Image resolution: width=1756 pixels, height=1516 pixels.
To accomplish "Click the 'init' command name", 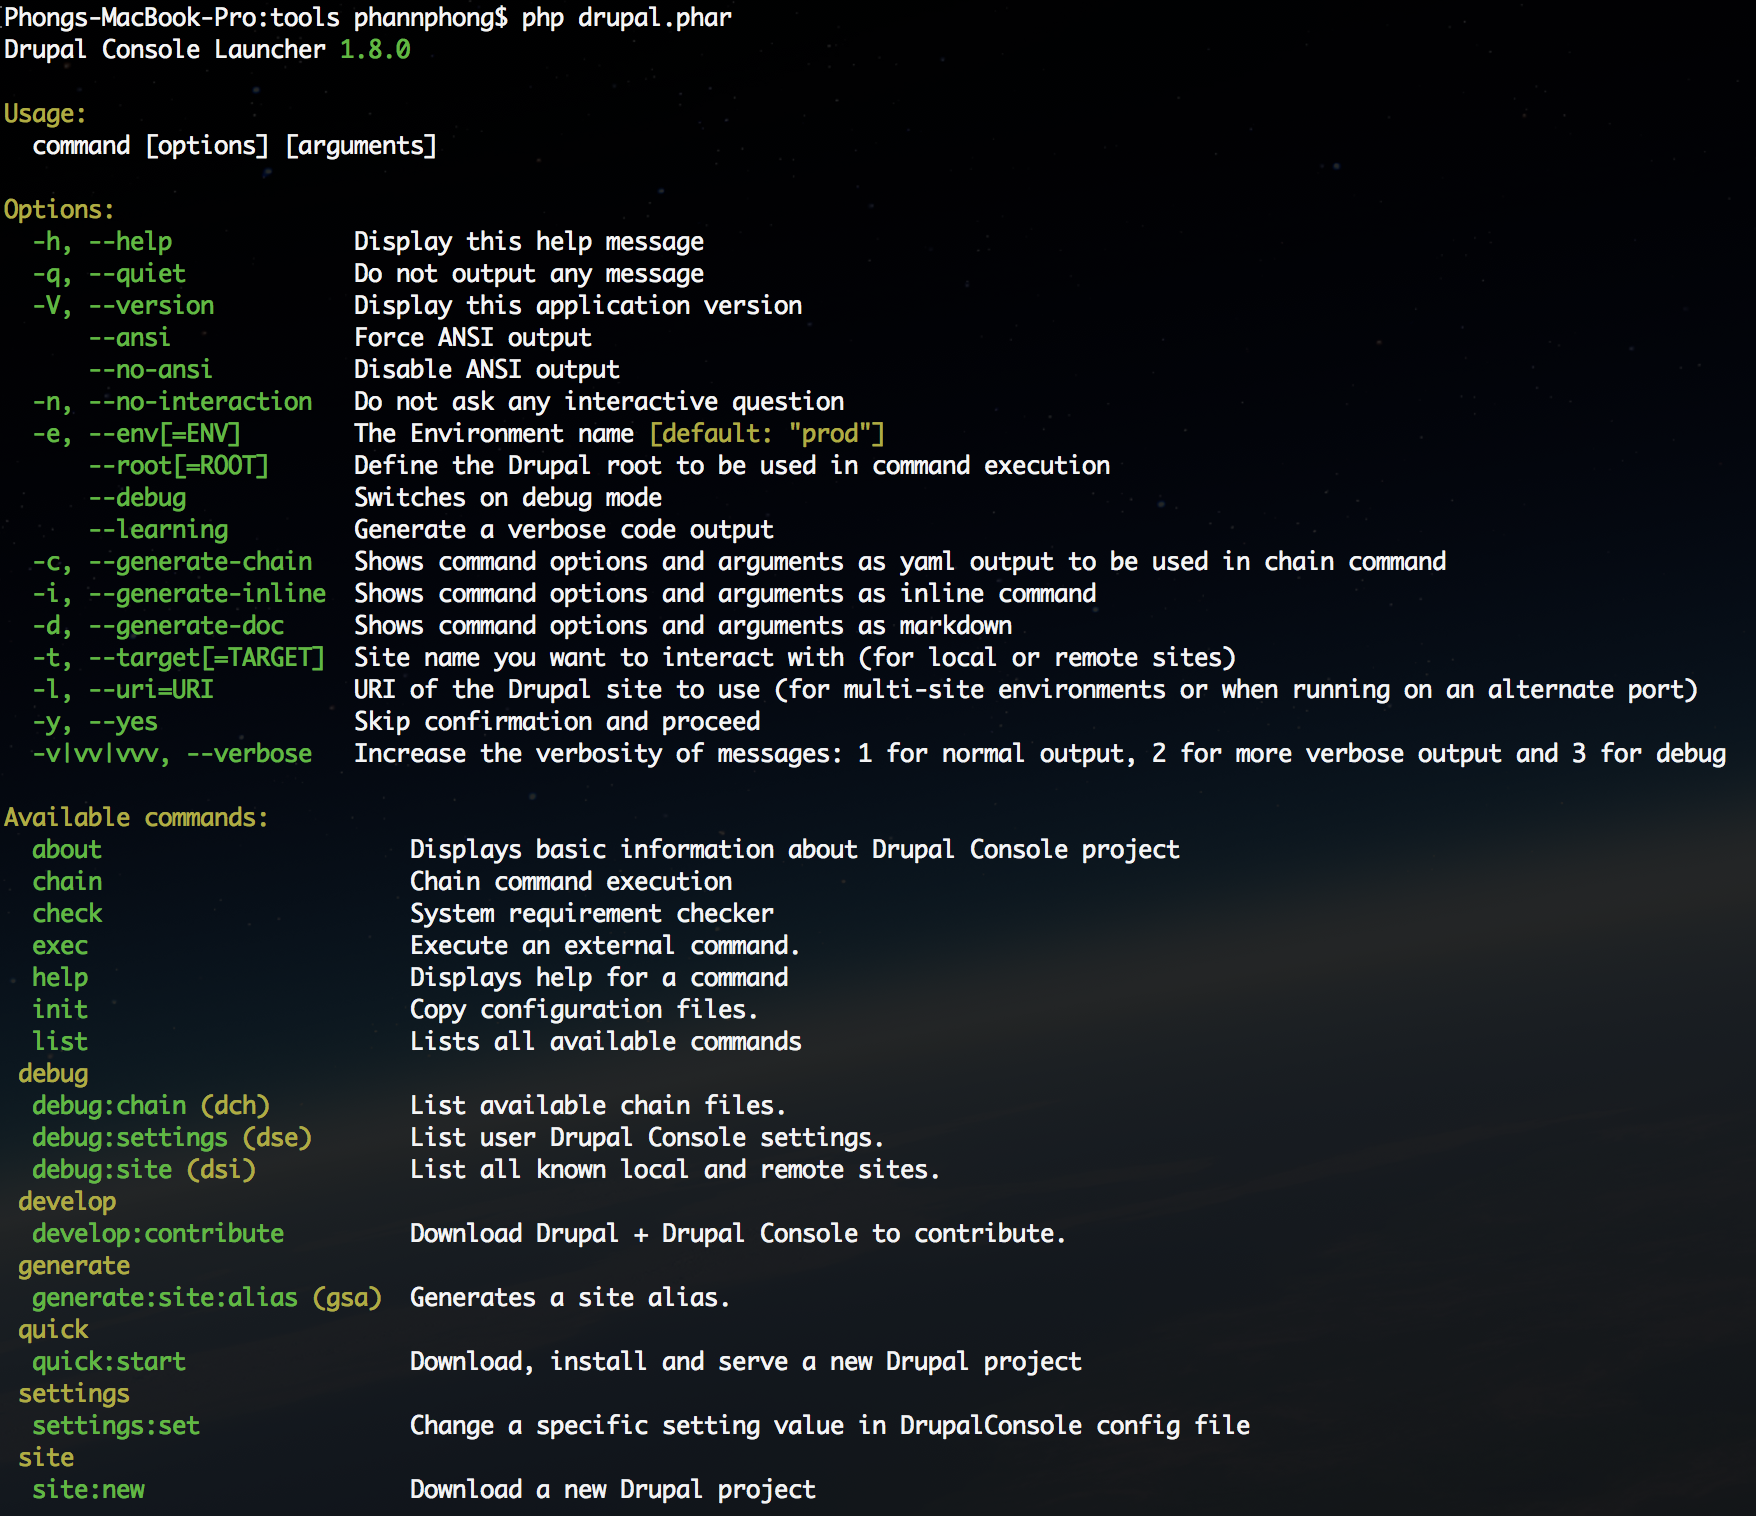I will tap(60, 1010).
